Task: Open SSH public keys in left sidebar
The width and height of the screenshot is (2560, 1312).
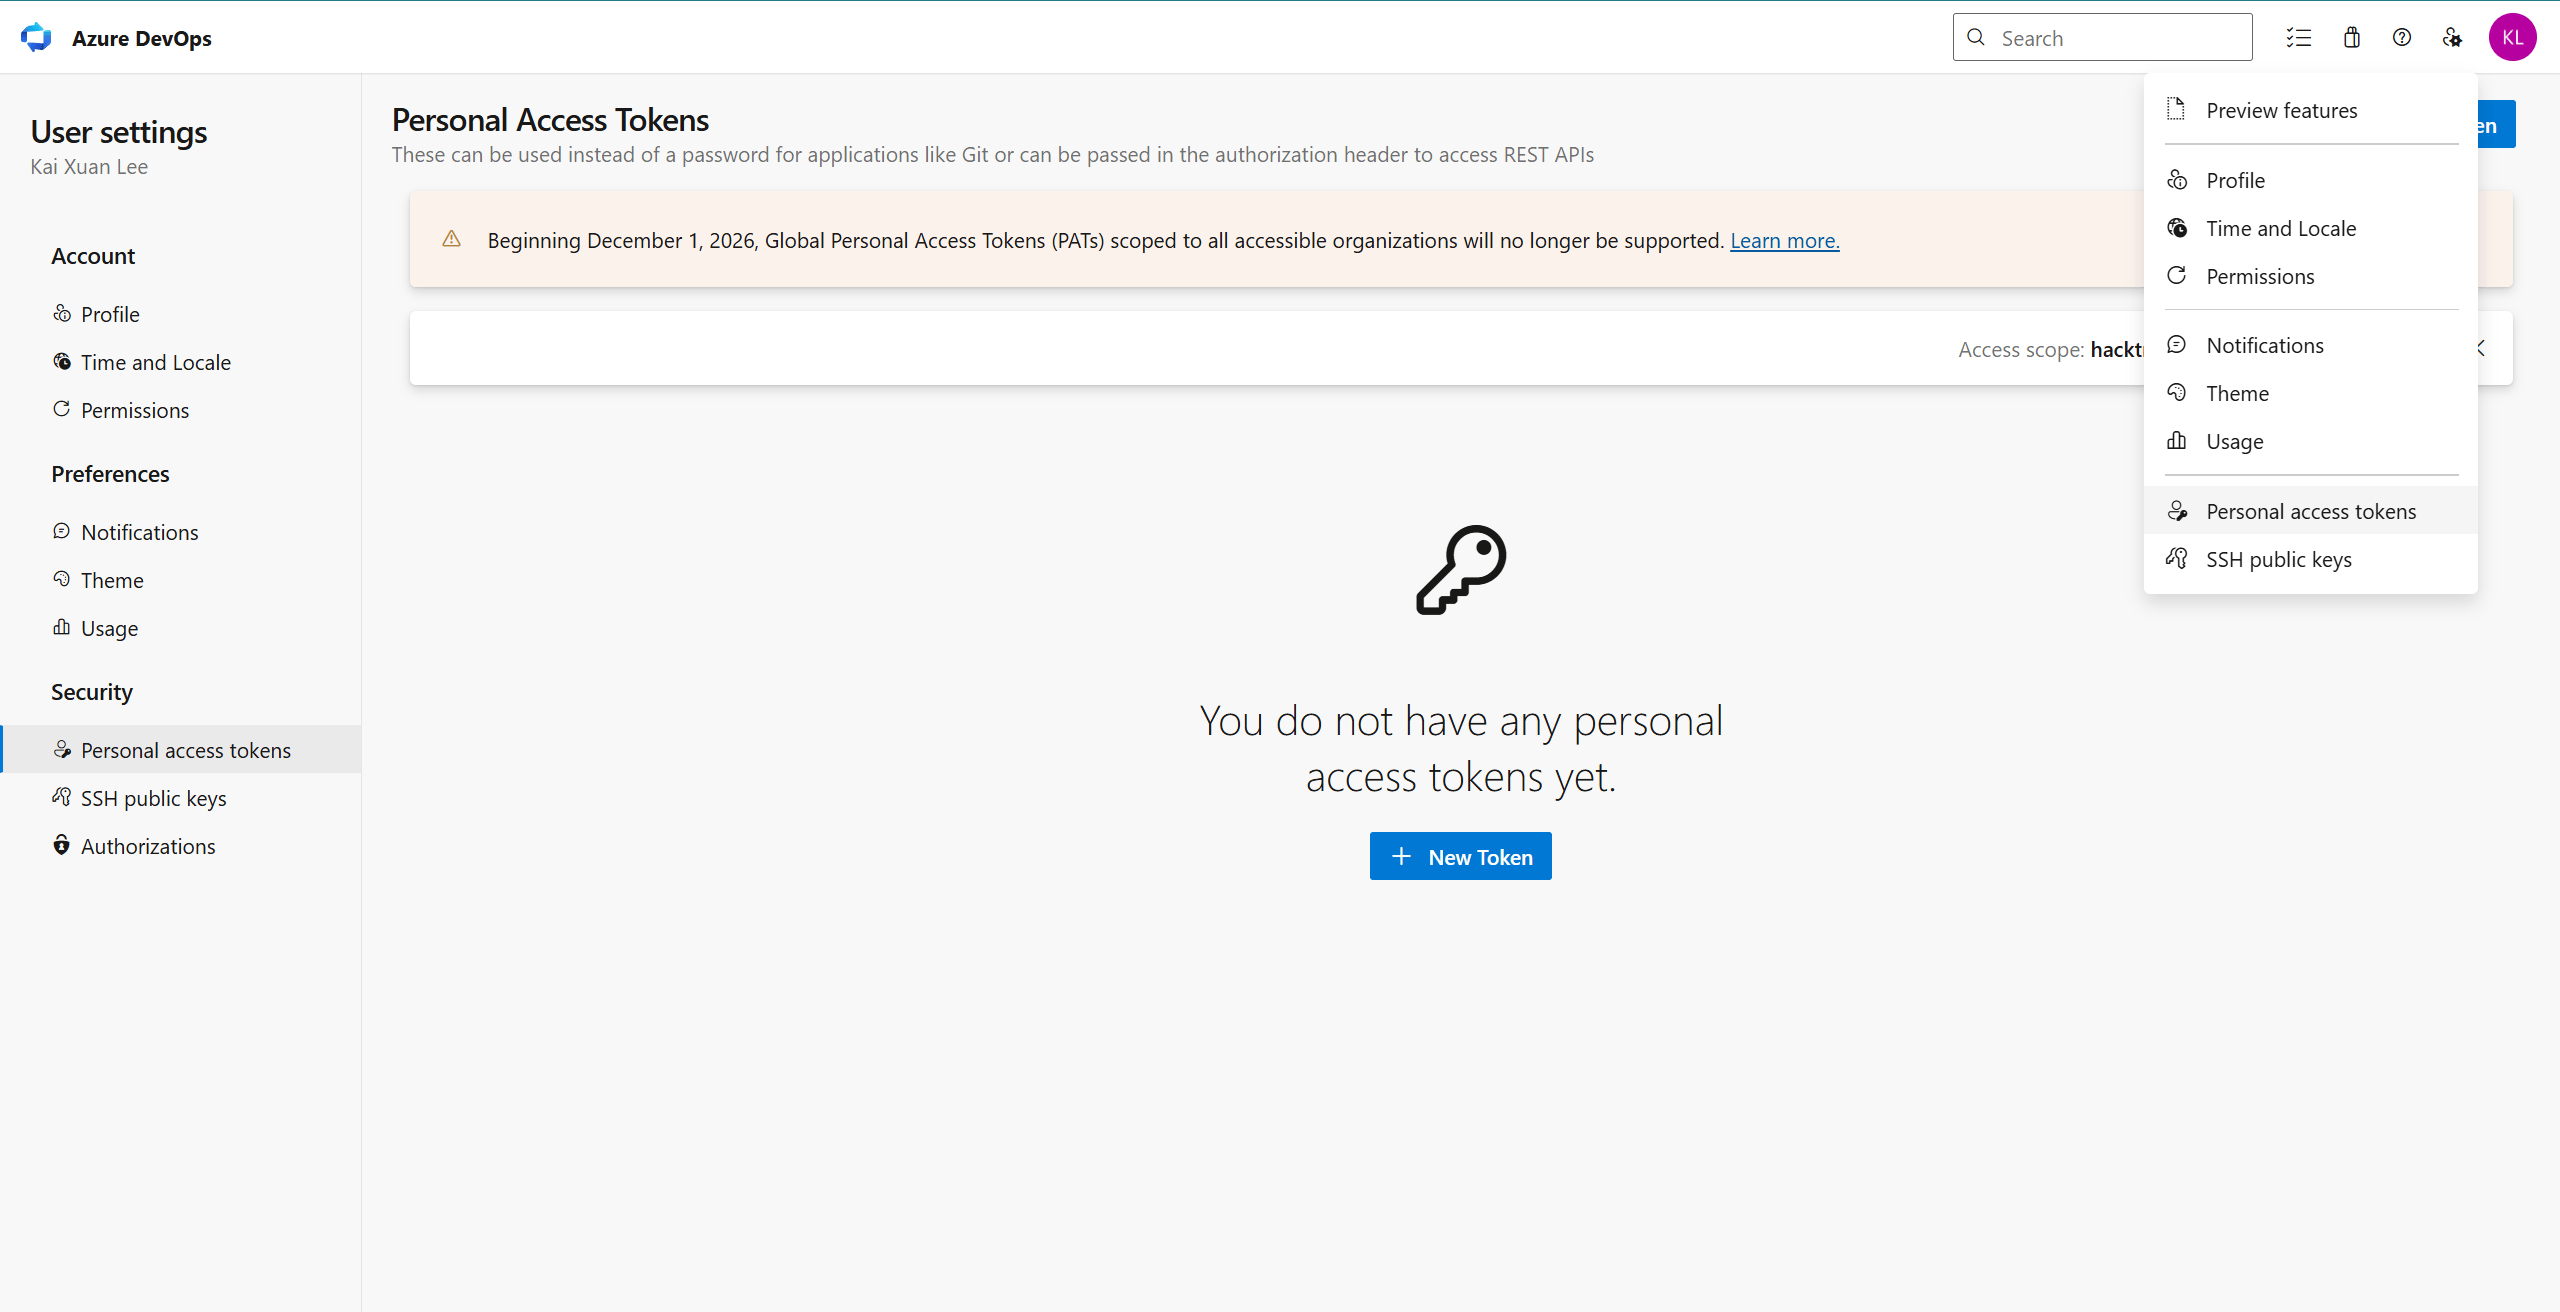Action: click(181, 798)
